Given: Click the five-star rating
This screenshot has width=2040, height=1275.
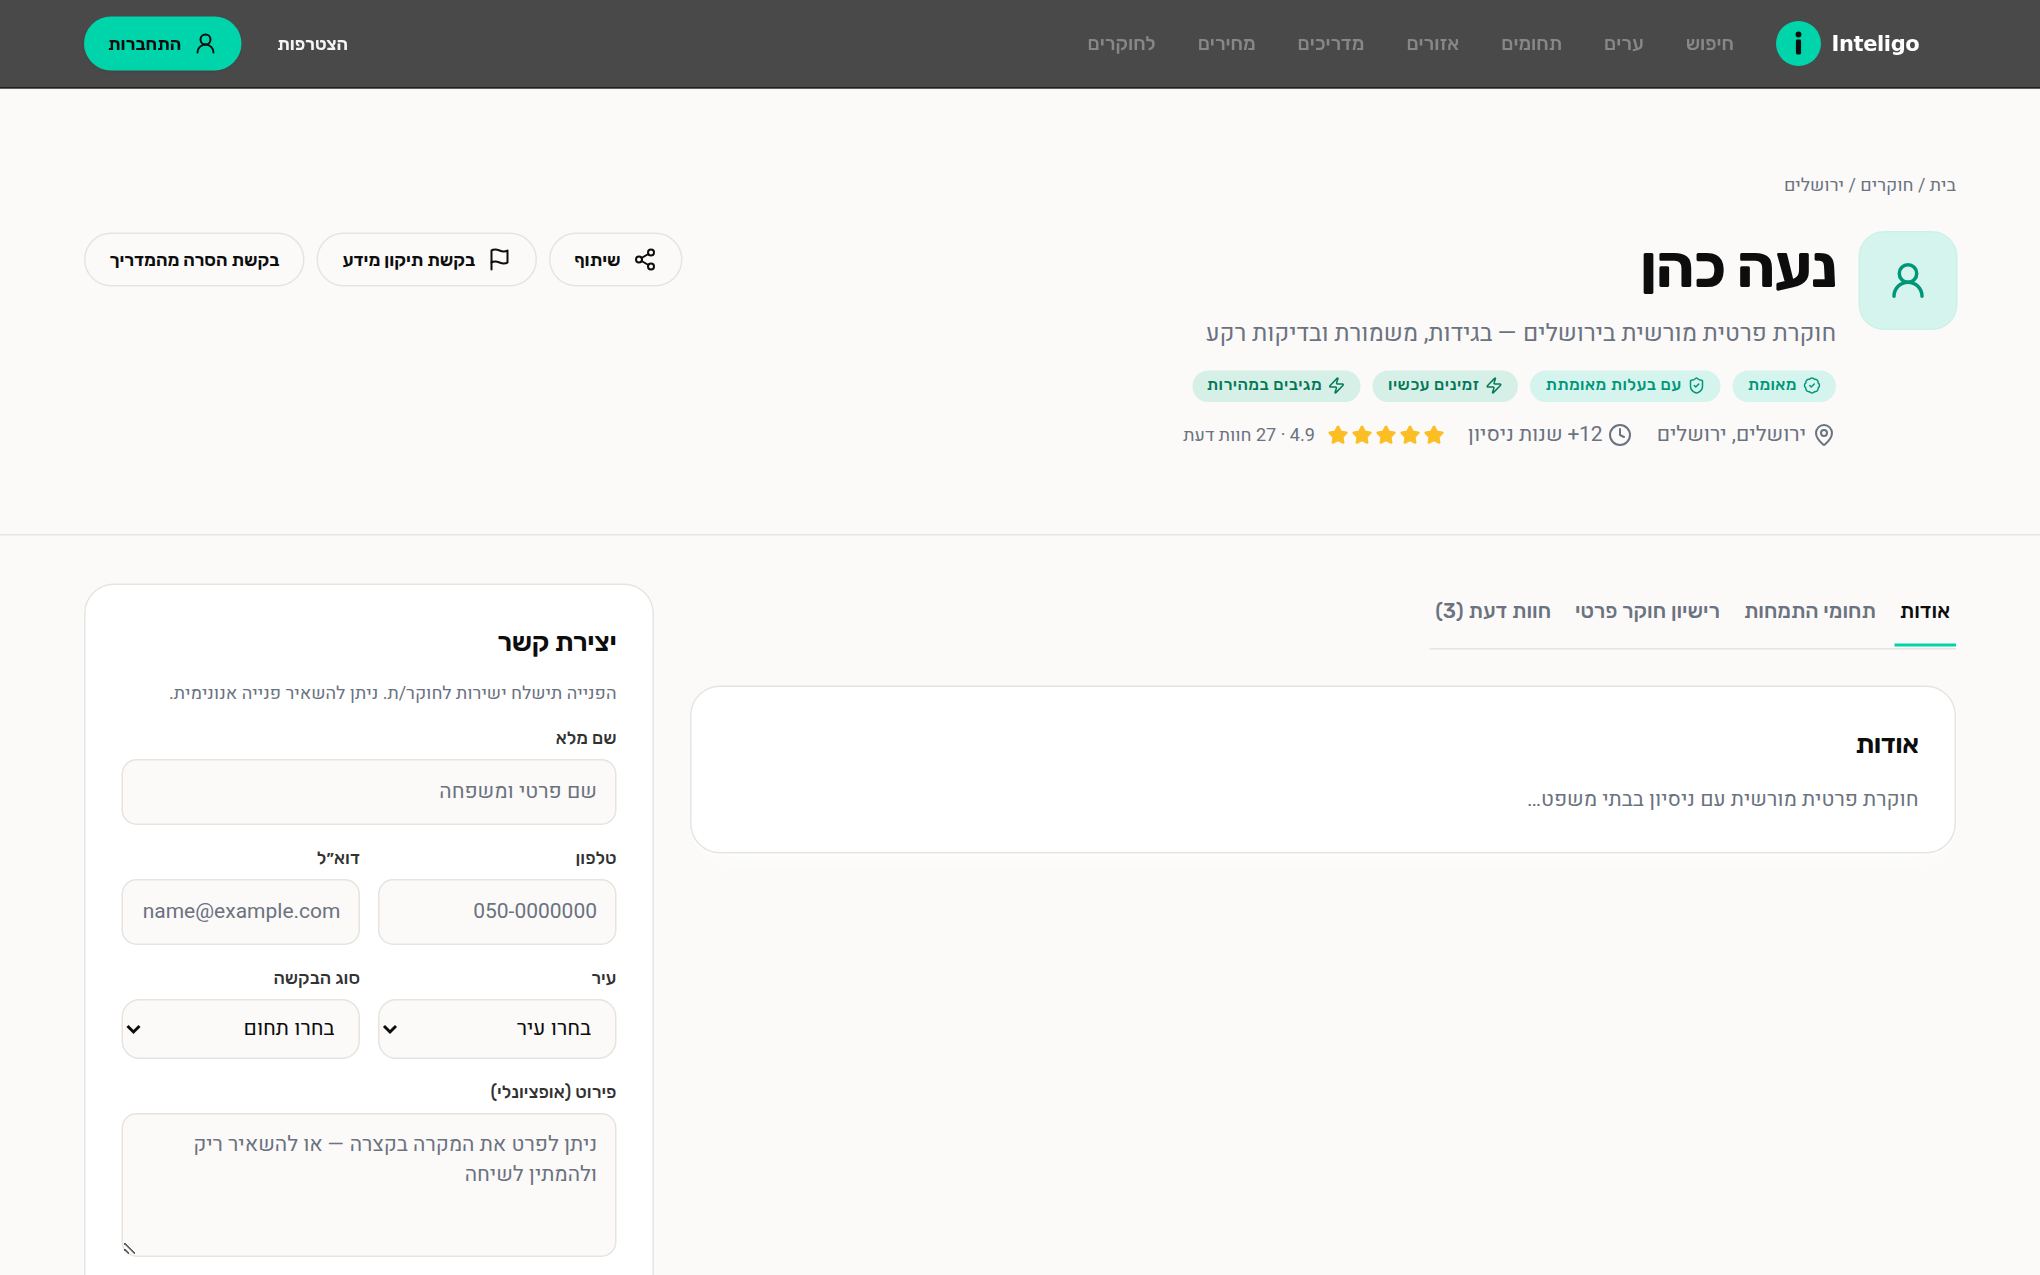Looking at the screenshot, I should pyautogui.click(x=1386, y=435).
